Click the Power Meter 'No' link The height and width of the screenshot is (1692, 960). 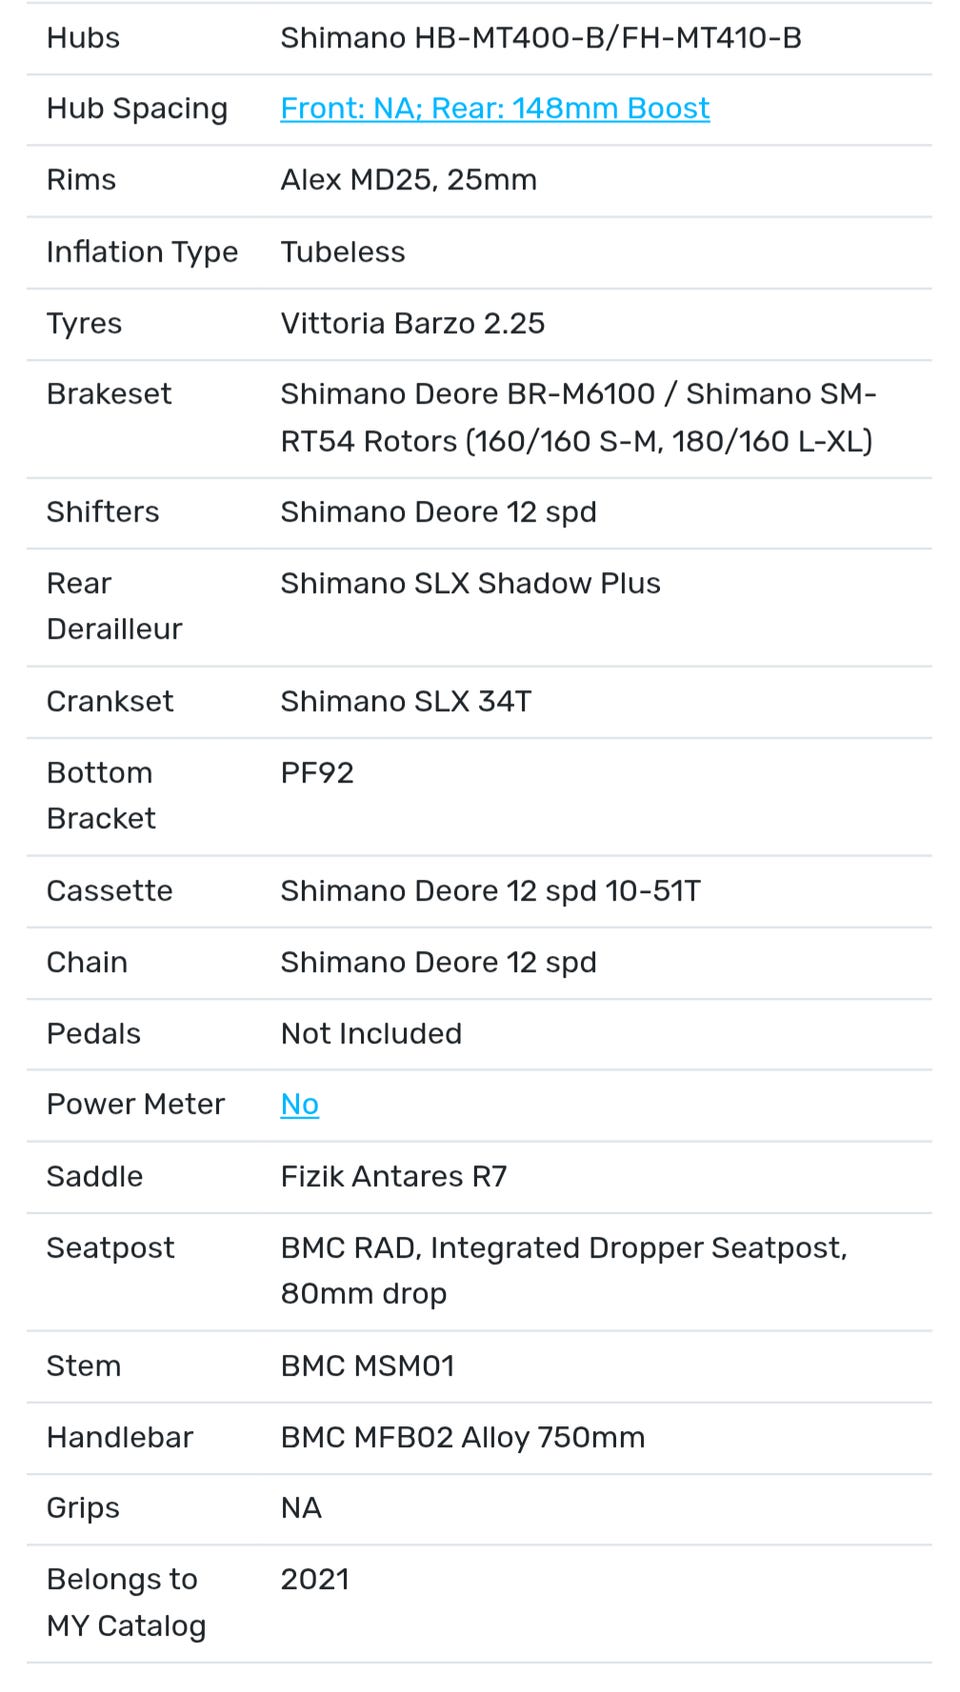click(x=299, y=1104)
